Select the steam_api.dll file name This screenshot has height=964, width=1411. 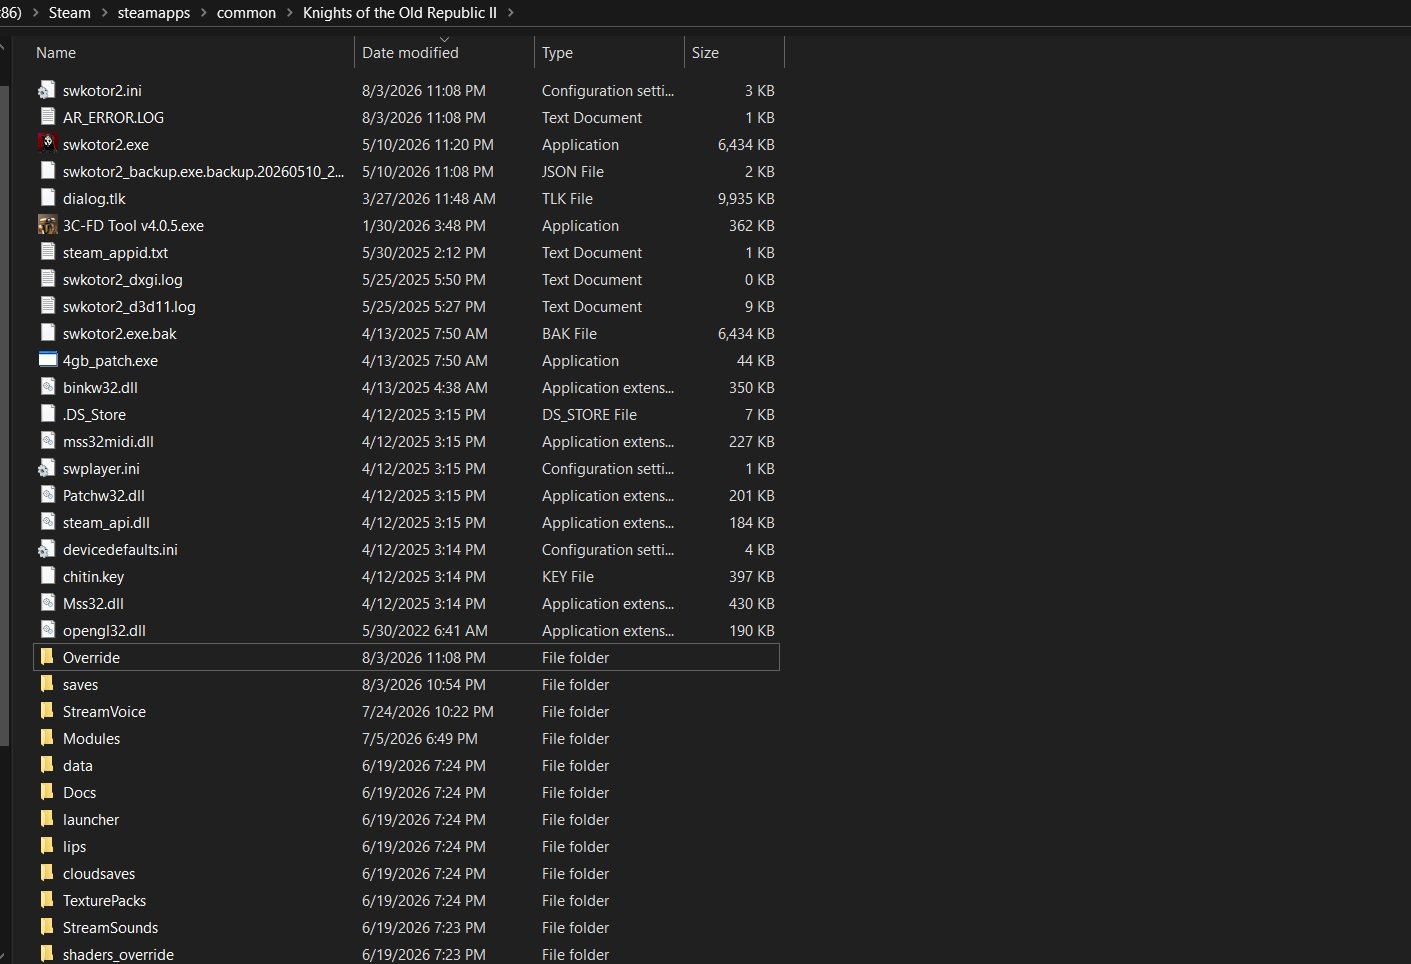106,522
